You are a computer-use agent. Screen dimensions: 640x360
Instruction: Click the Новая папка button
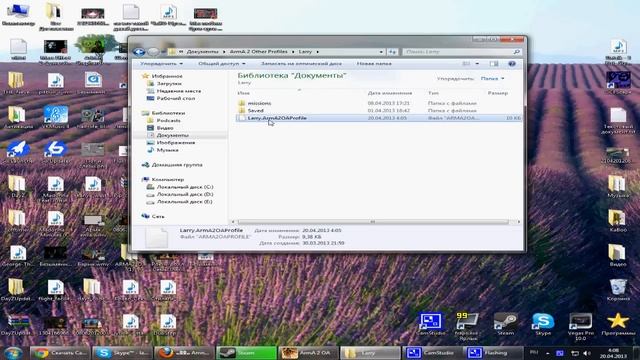(x=374, y=64)
